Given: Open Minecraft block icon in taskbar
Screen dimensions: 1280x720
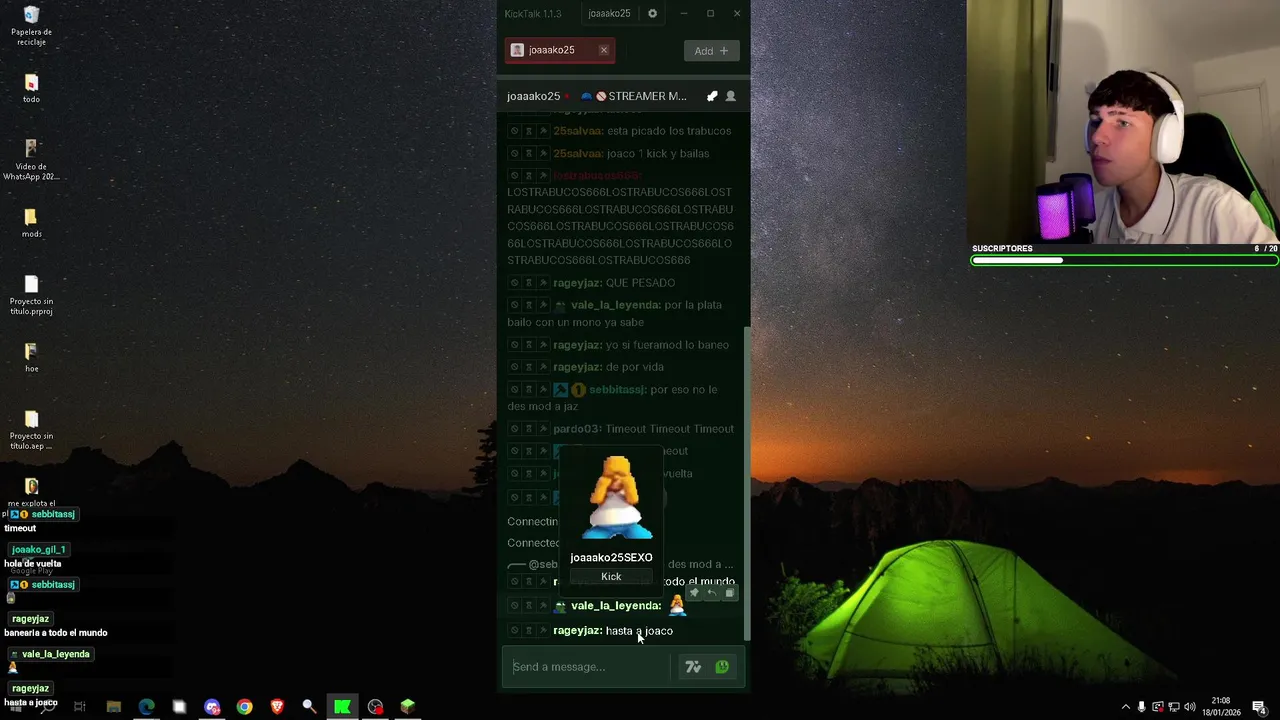Looking at the screenshot, I should 408,707.
